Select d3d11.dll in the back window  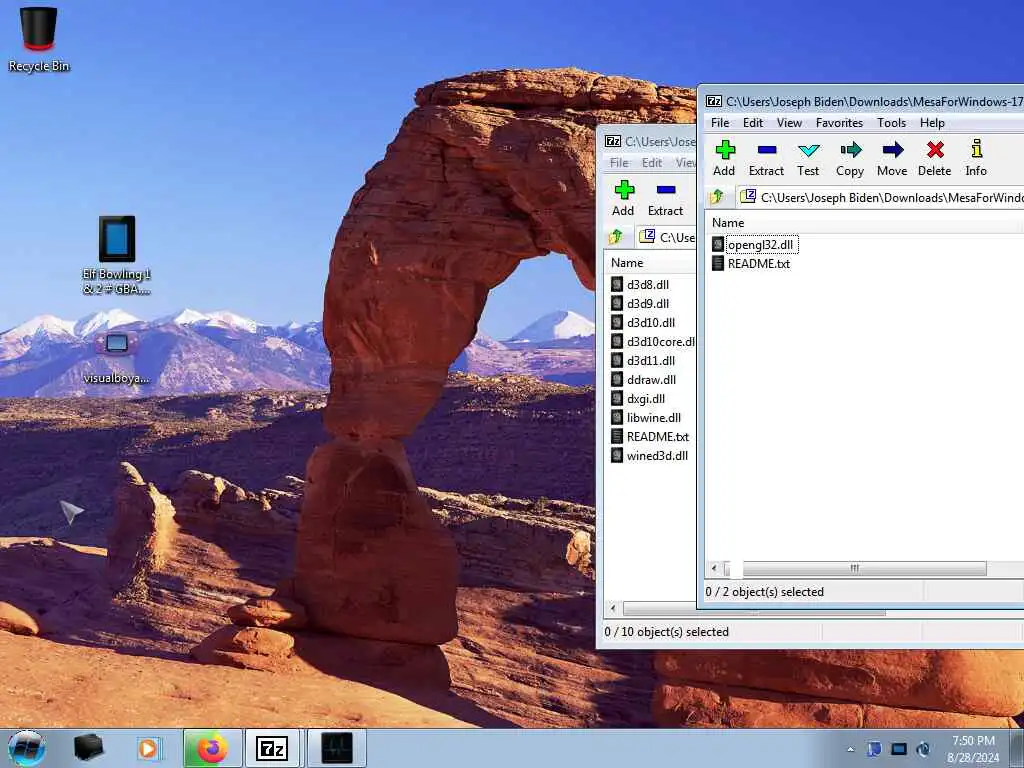point(643,360)
